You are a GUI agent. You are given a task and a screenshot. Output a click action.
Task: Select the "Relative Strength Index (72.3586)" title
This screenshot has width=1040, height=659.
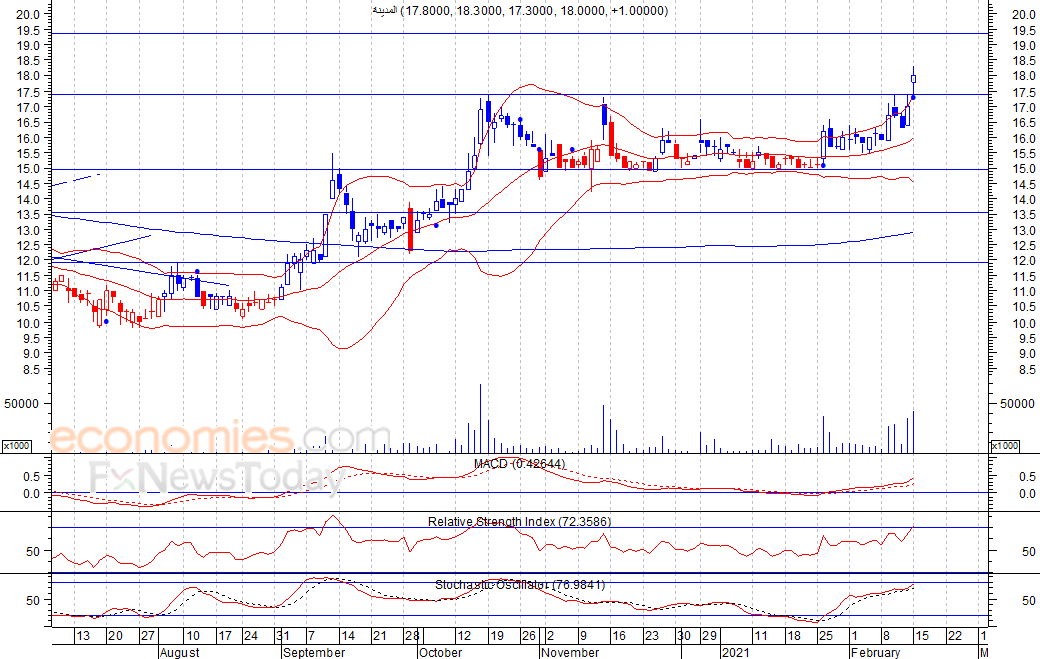519,522
